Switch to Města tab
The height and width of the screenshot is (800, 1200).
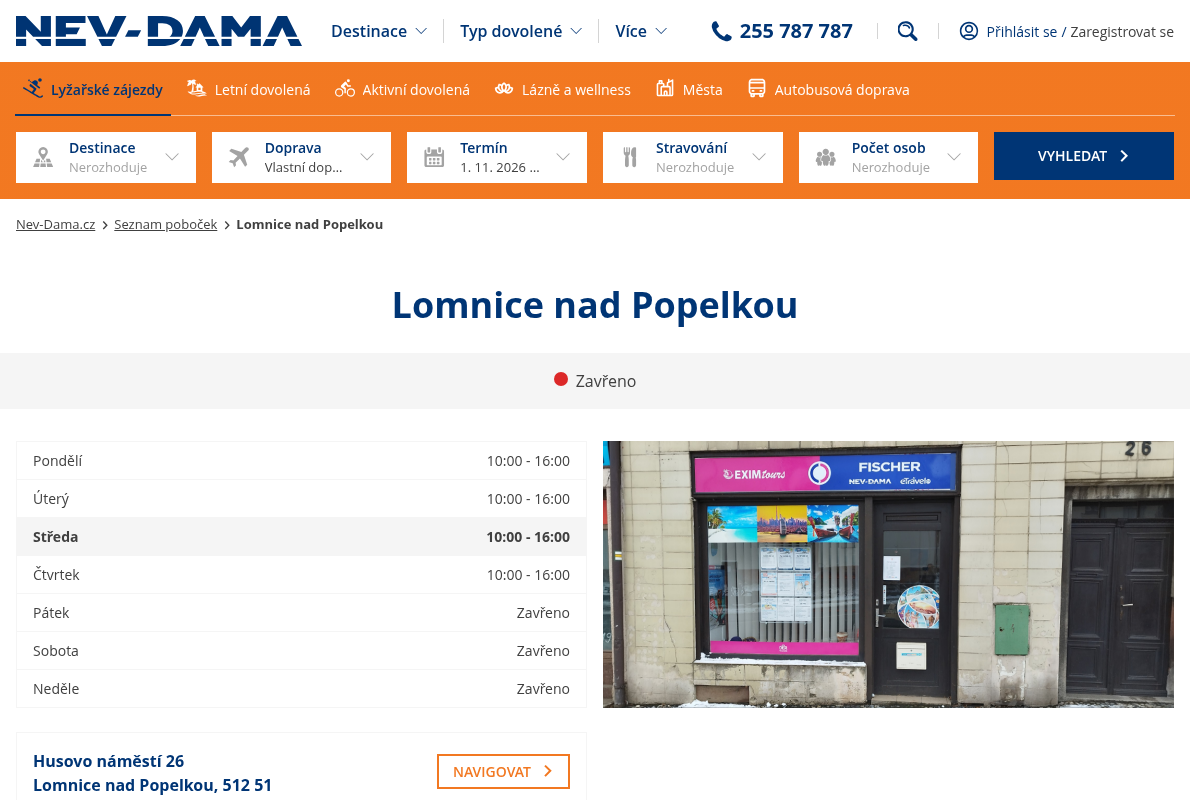689,89
